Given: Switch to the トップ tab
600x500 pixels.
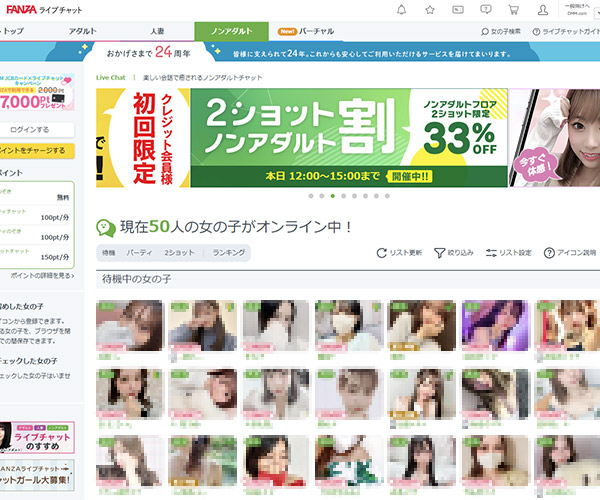Looking at the screenshot, I should click(13, 31).
